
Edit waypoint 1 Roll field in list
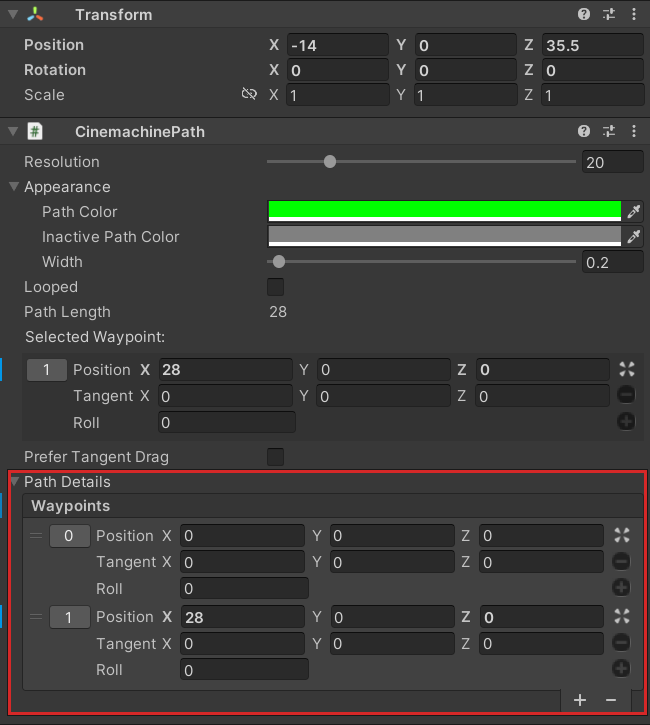(244, 670)
